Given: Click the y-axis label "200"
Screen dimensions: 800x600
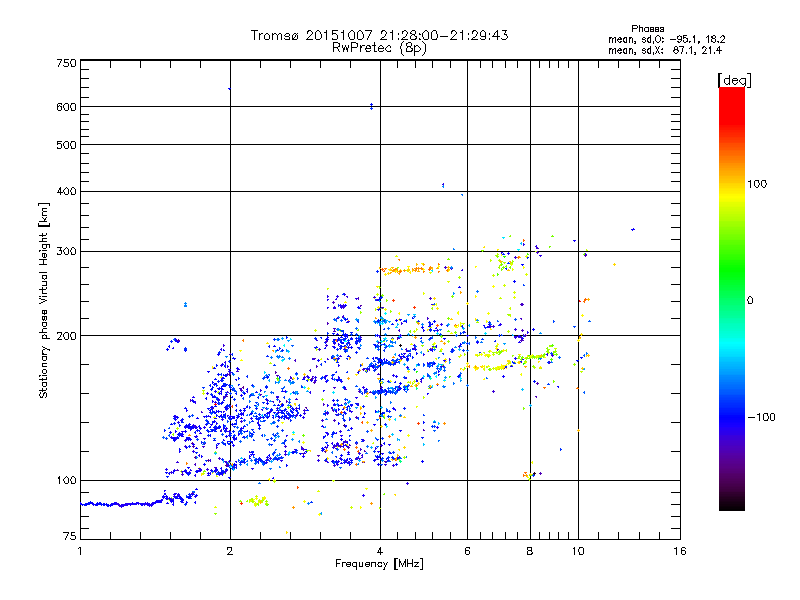Looking at the screenshot, I should (66, 336).
